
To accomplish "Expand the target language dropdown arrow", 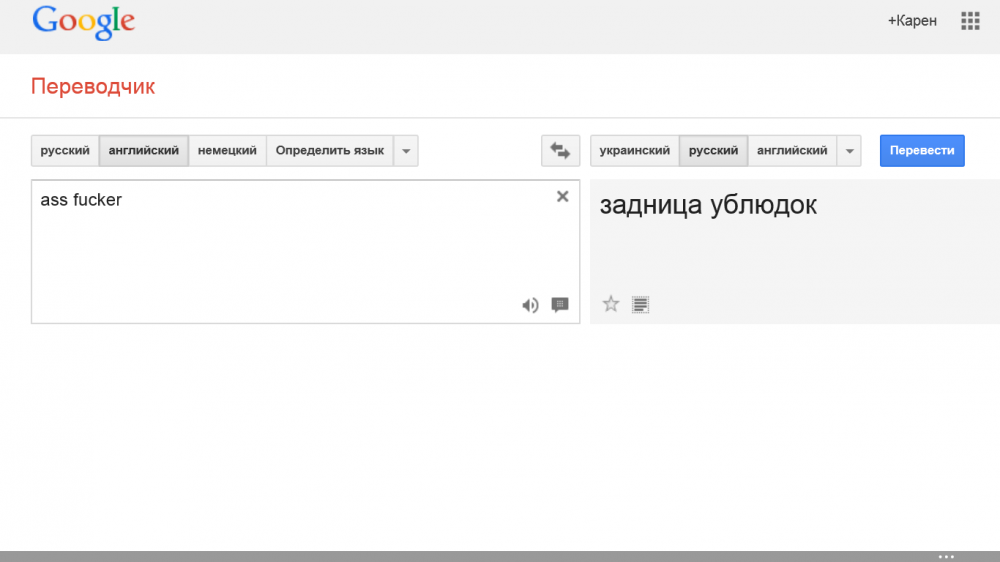I will point(849,151).
